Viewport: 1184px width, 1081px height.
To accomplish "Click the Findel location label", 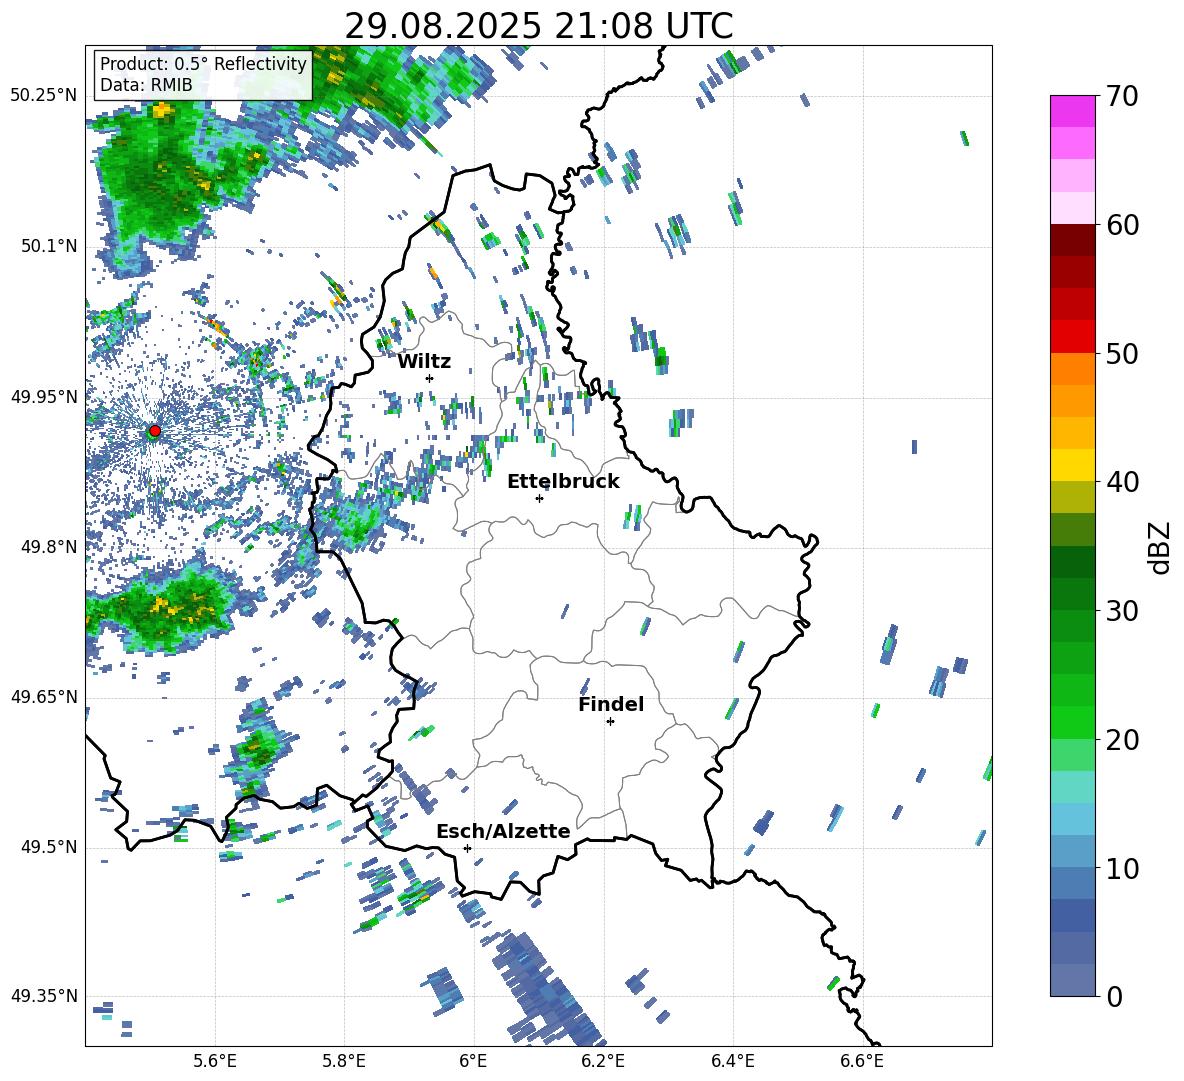I will [611, 704].
